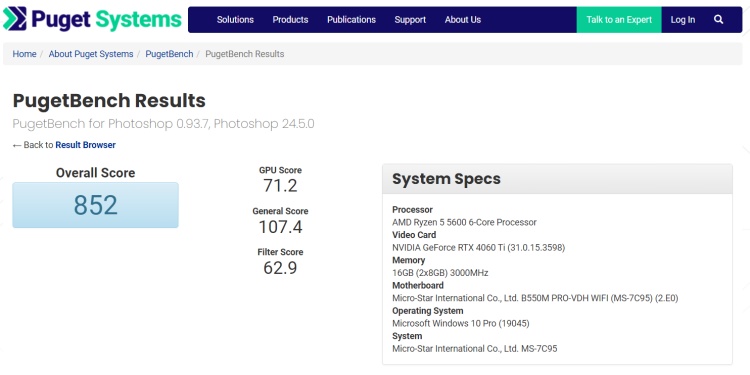Click the Filter Score value 62.9
Viewport: 750px width, 375px height.
point(280,267)
